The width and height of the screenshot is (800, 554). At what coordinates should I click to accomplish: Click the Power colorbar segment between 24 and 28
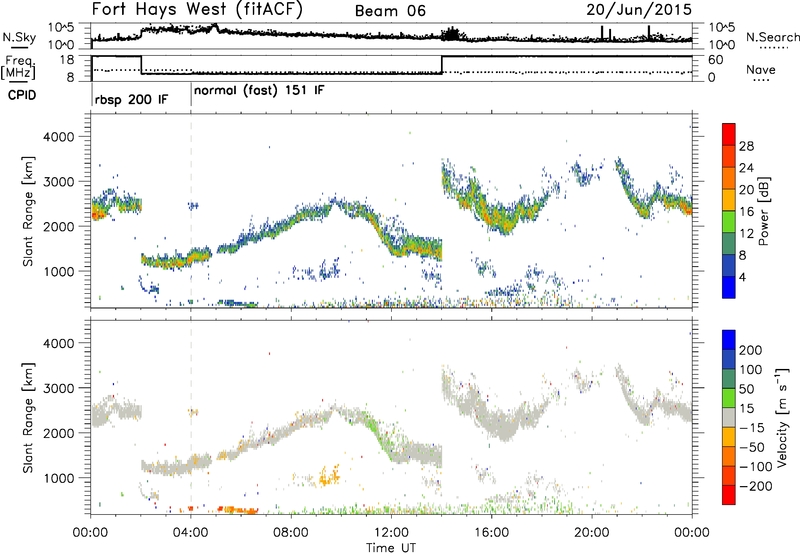click(x=729, y=156)
